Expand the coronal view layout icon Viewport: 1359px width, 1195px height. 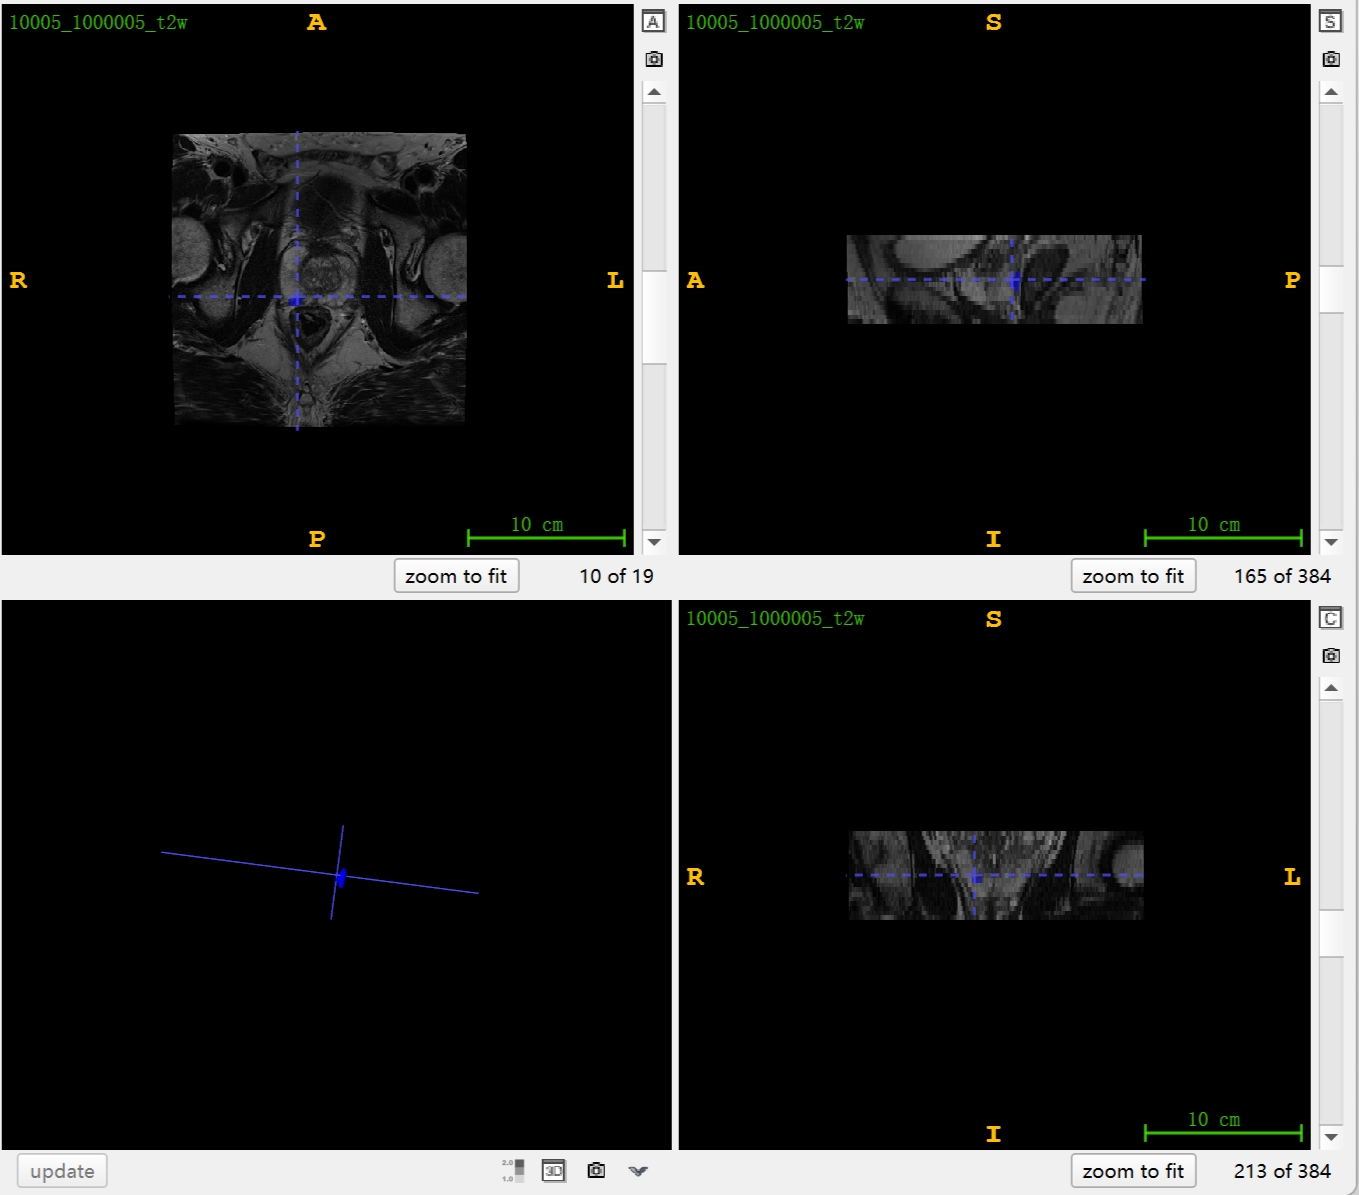coord(1330,618)
